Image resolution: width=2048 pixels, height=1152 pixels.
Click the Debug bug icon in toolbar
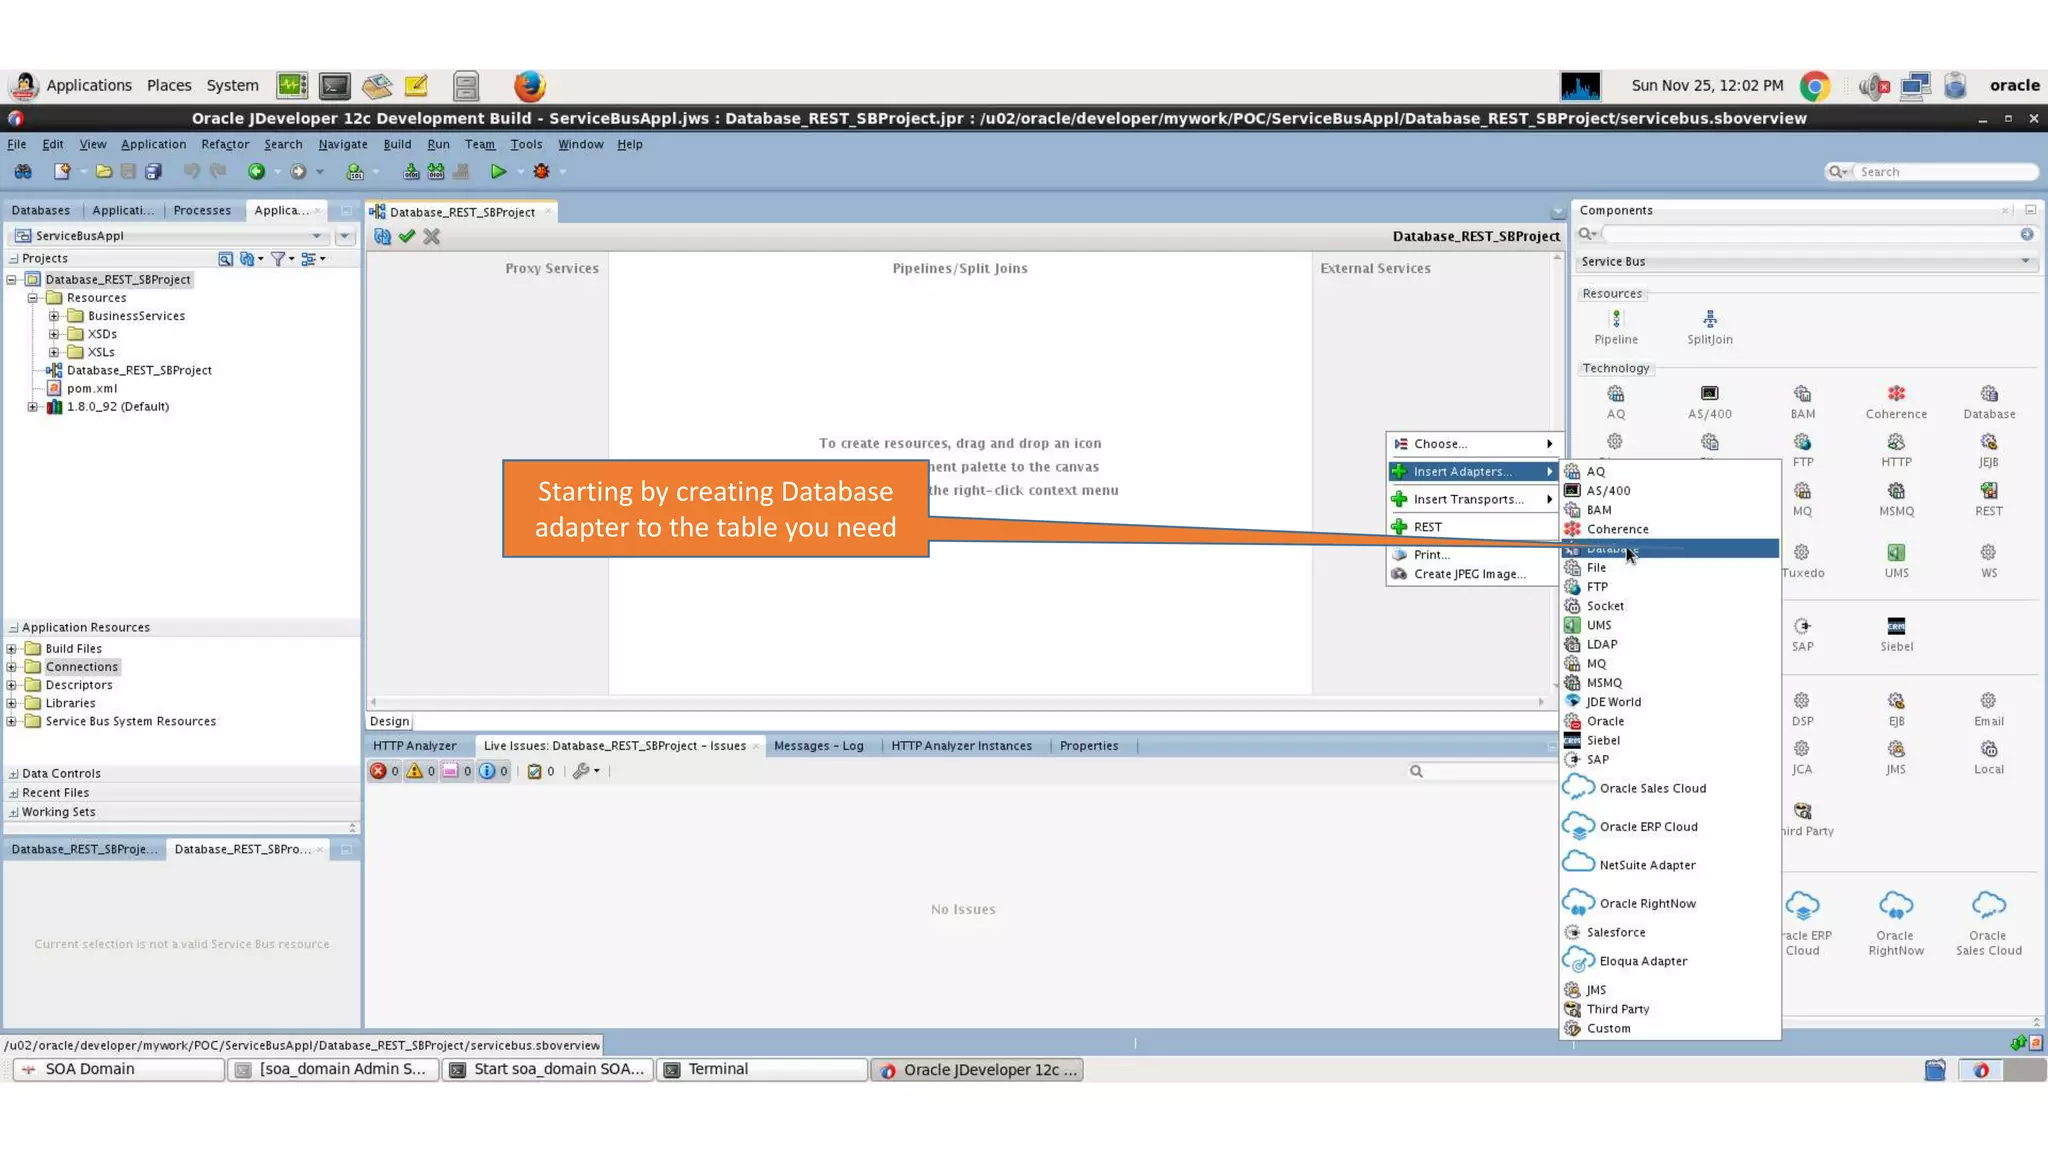pyautogui.click(x=541, y=172)
